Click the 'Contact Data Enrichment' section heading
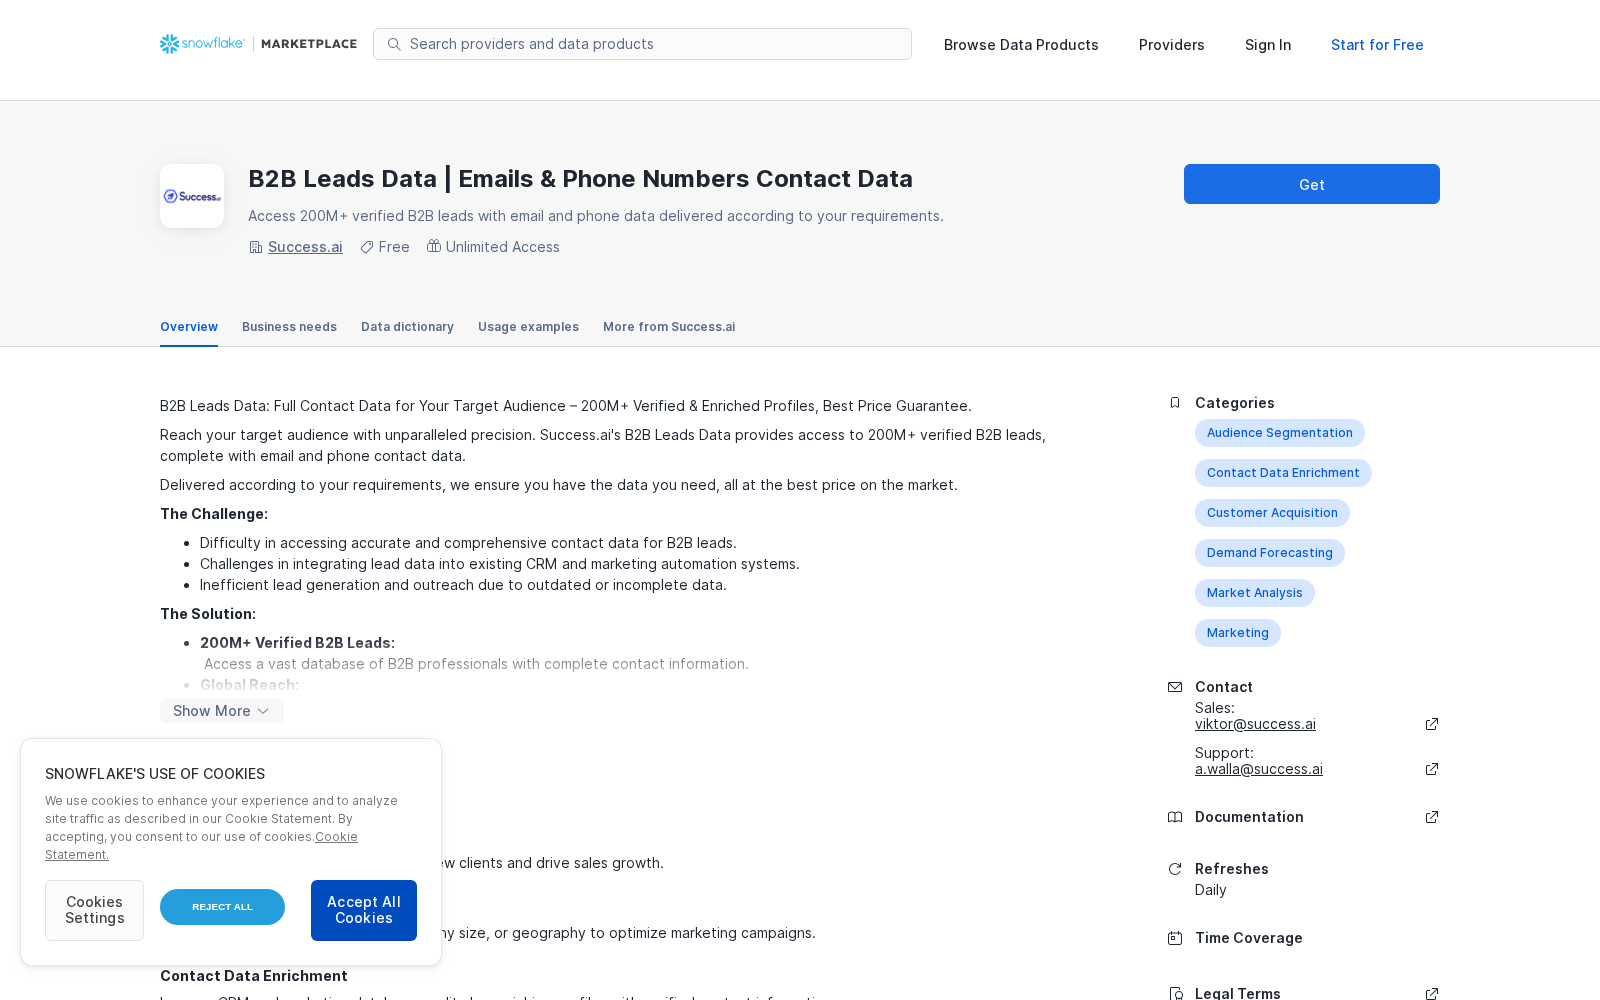Image resolution: width=1600 pixels, height=1000 pixels. coord(254,976)
